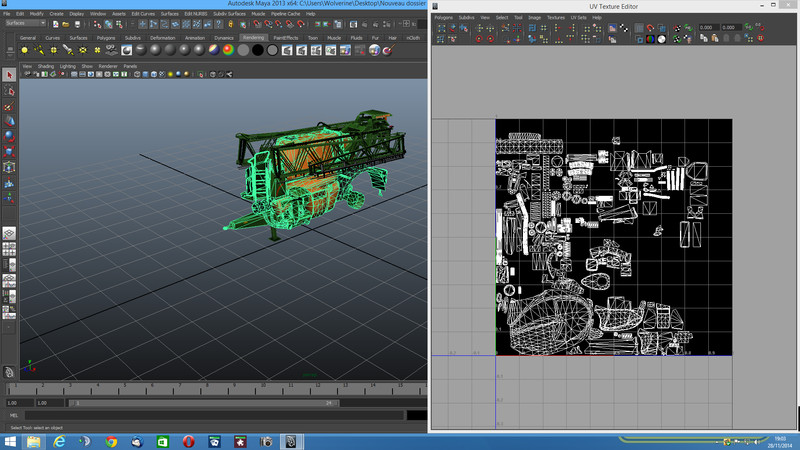Open the Polygons menu in UV Texture Editor

tap(444, 18)
